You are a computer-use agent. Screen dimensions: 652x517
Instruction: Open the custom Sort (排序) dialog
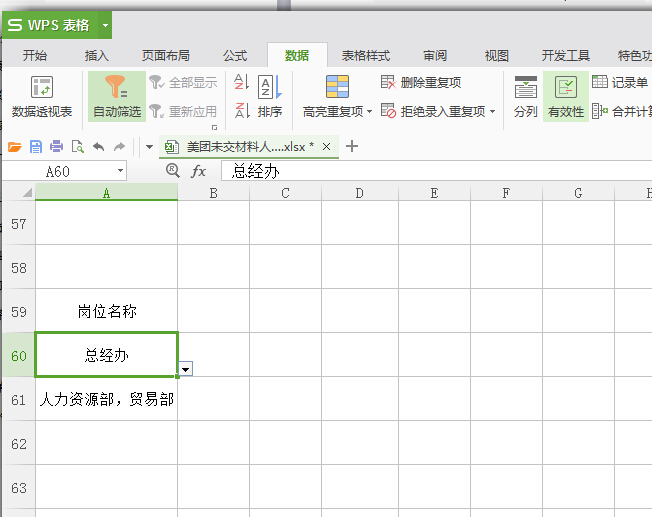(270, 96)
